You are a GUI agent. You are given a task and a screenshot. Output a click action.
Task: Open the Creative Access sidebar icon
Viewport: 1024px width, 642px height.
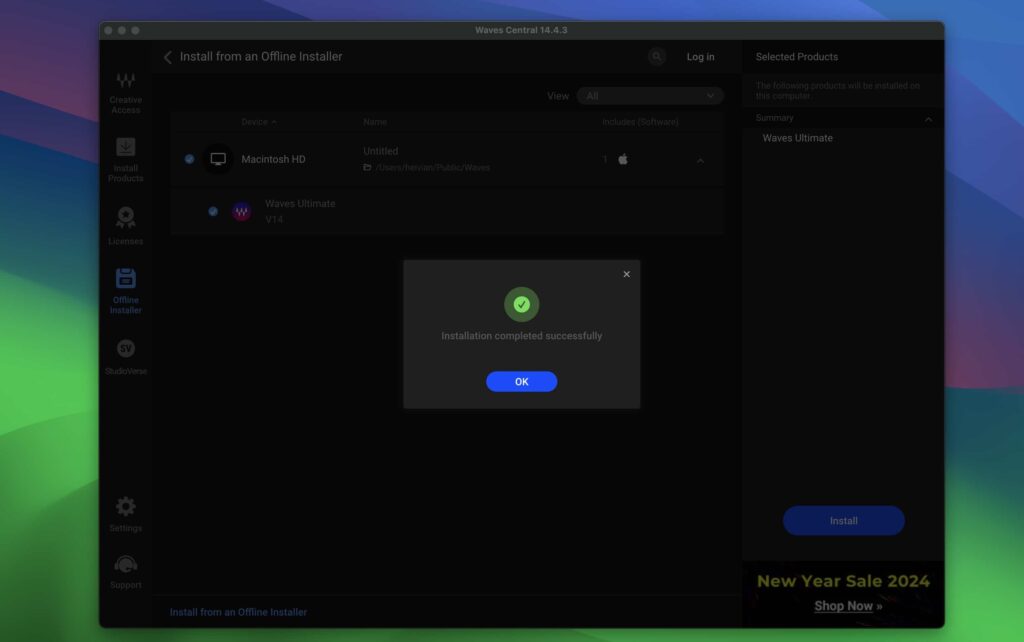pos(126,83)
